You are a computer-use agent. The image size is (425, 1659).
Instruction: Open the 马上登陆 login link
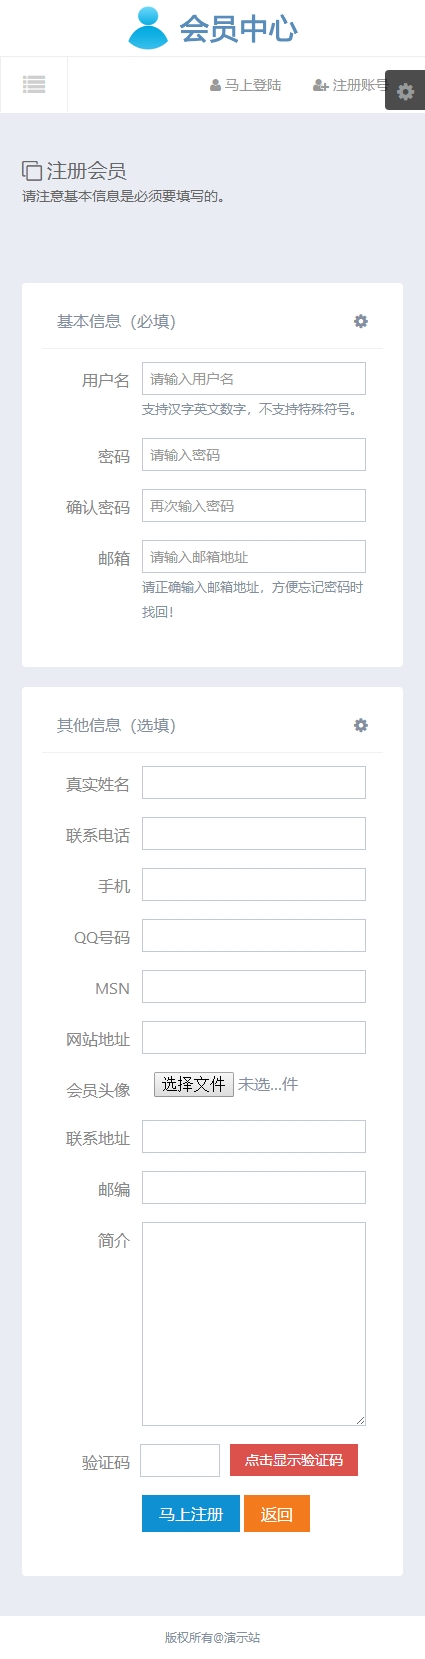(x=245, y=85)
